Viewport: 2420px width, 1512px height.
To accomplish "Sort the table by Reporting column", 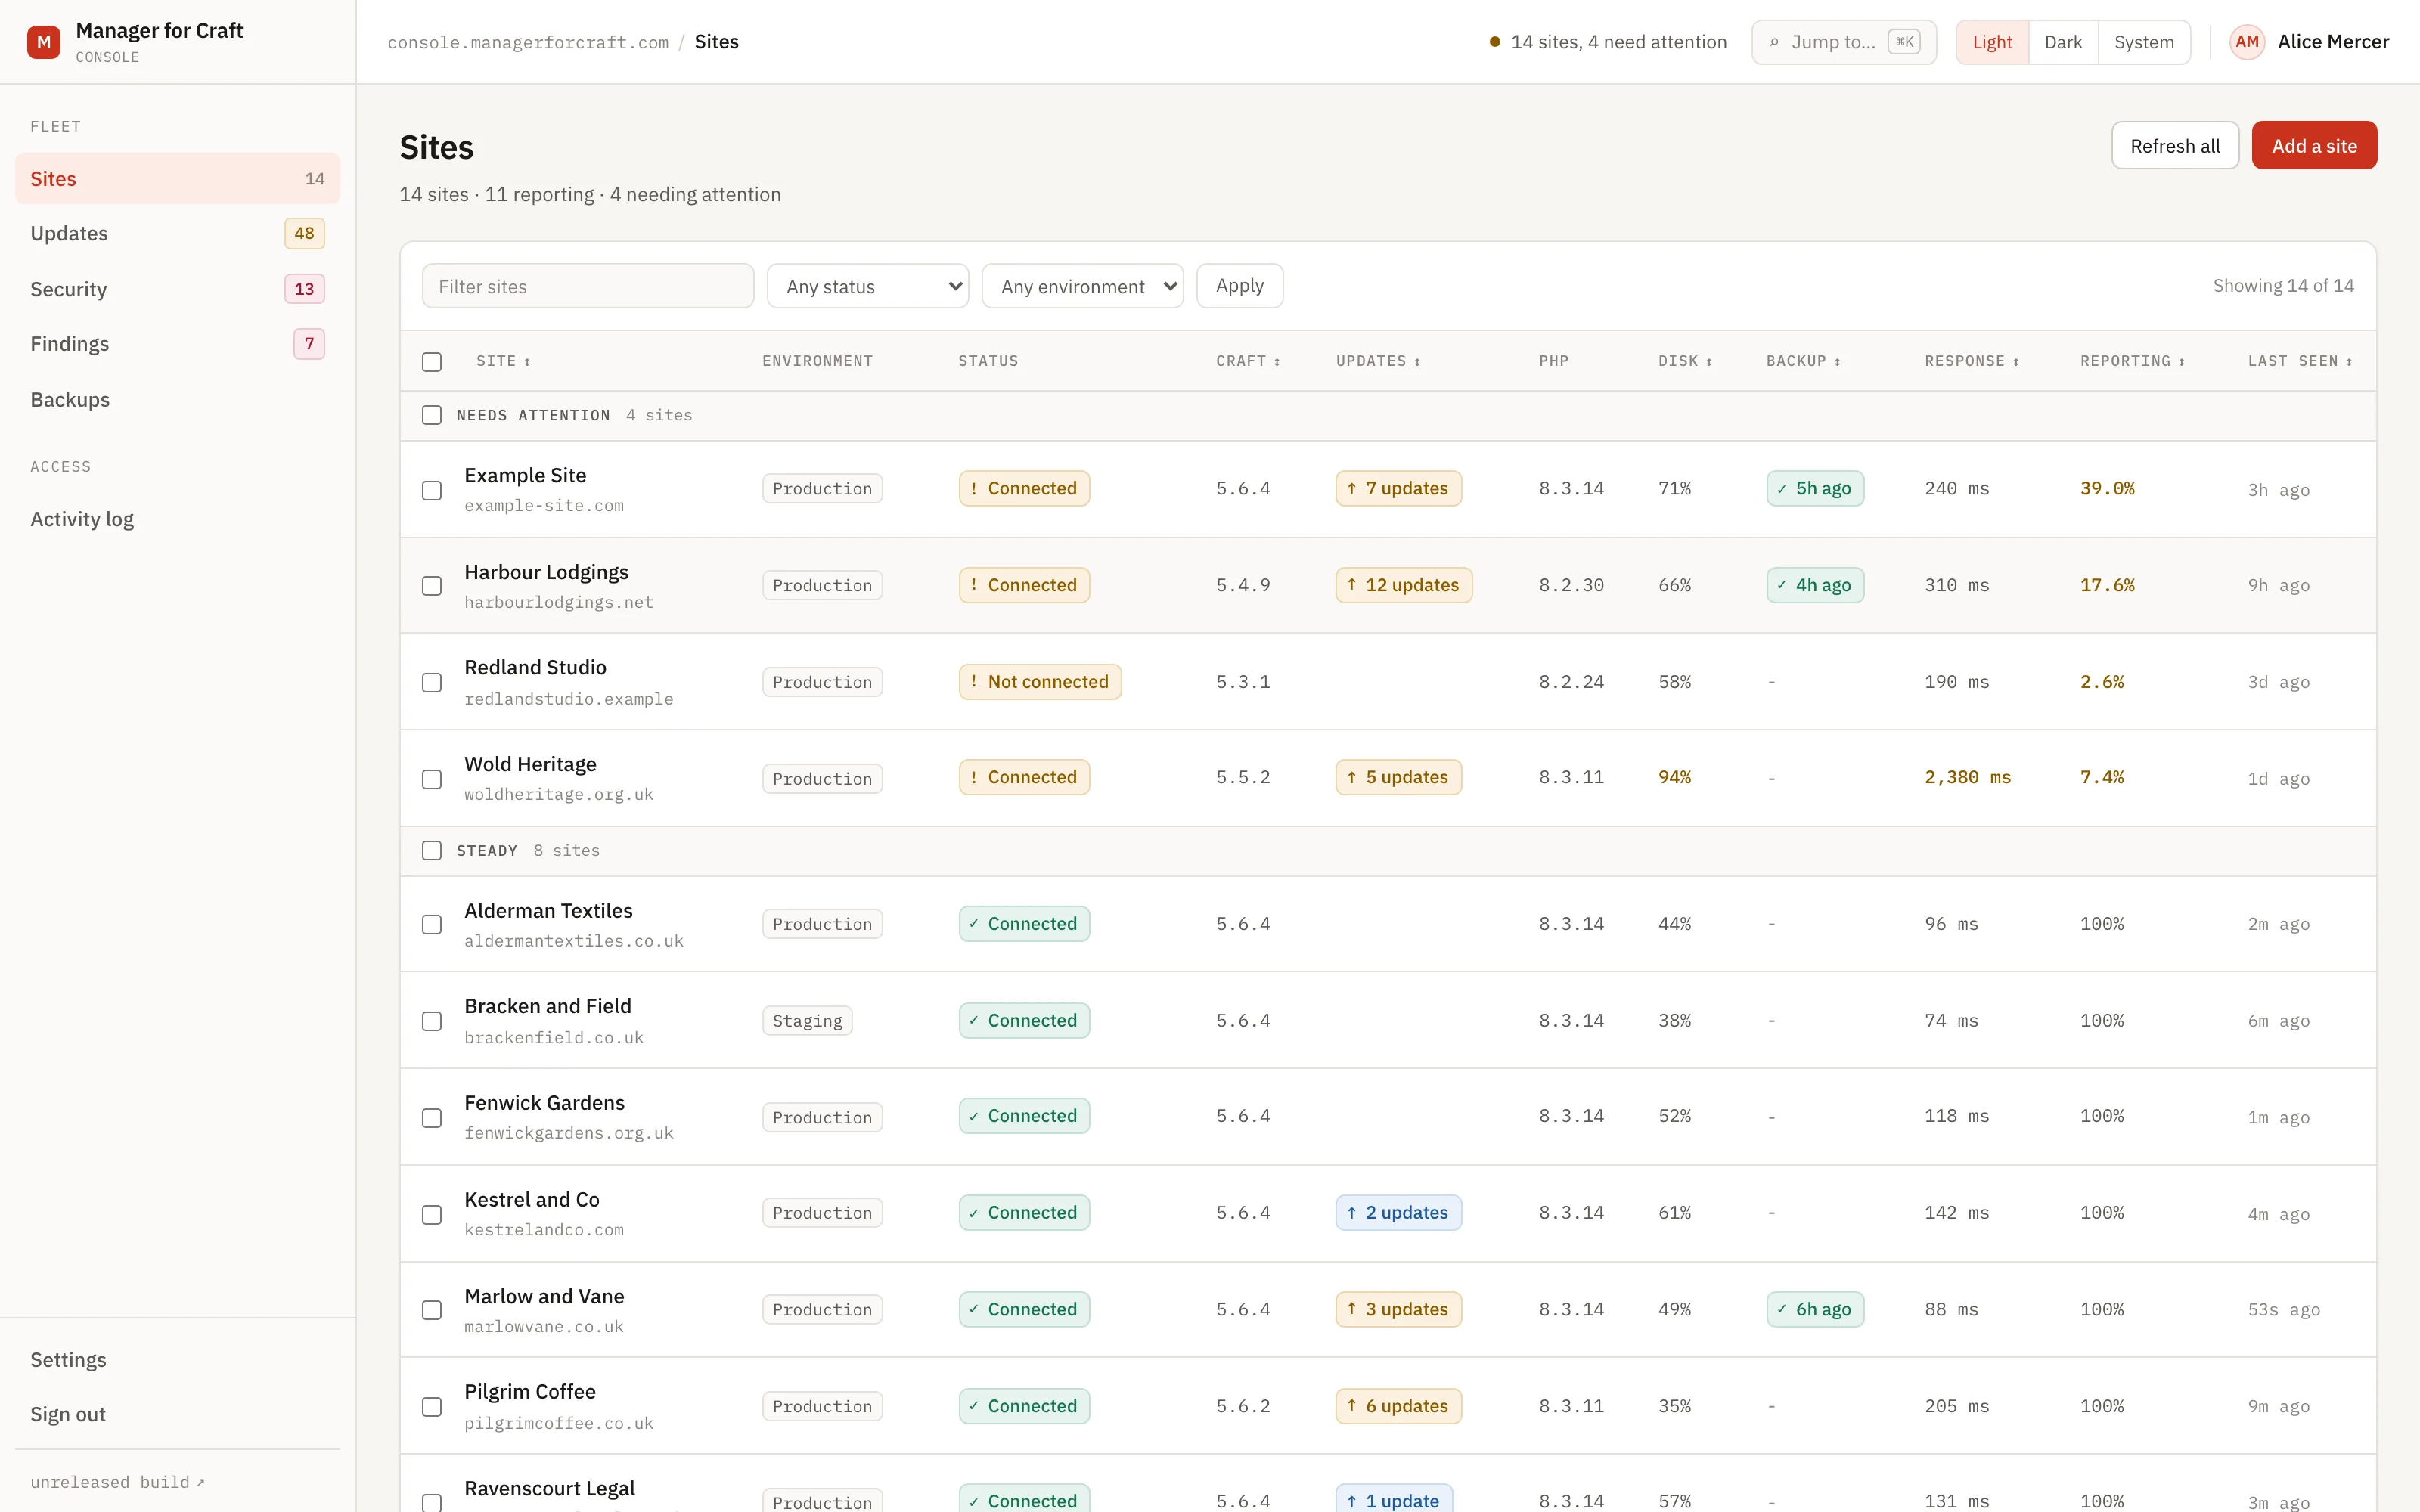I will pyautogui.click(x=2132, y=361).
